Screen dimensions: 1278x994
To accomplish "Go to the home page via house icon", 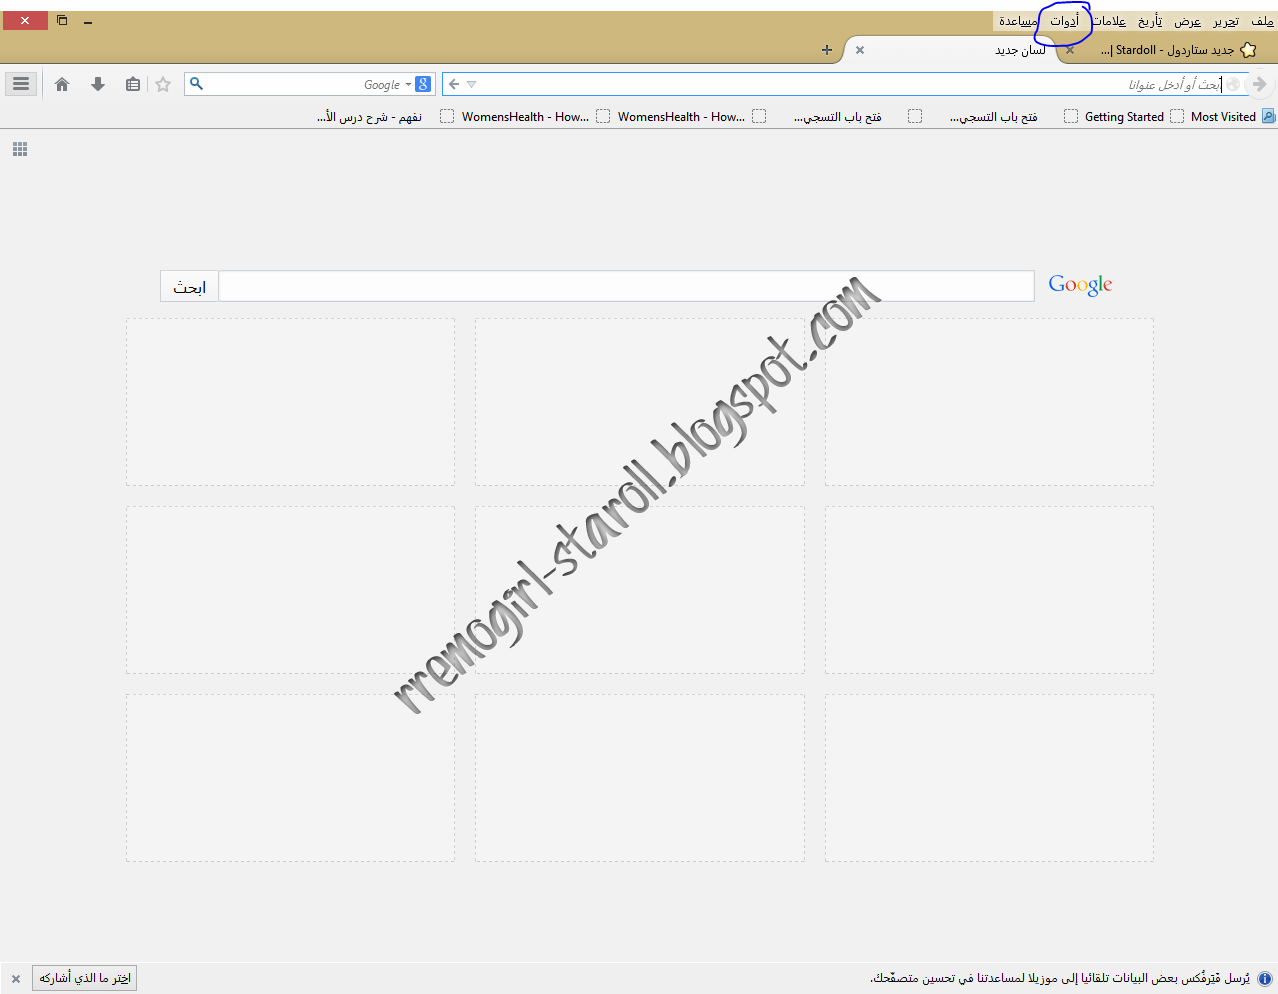I will (x=62, y=85).
